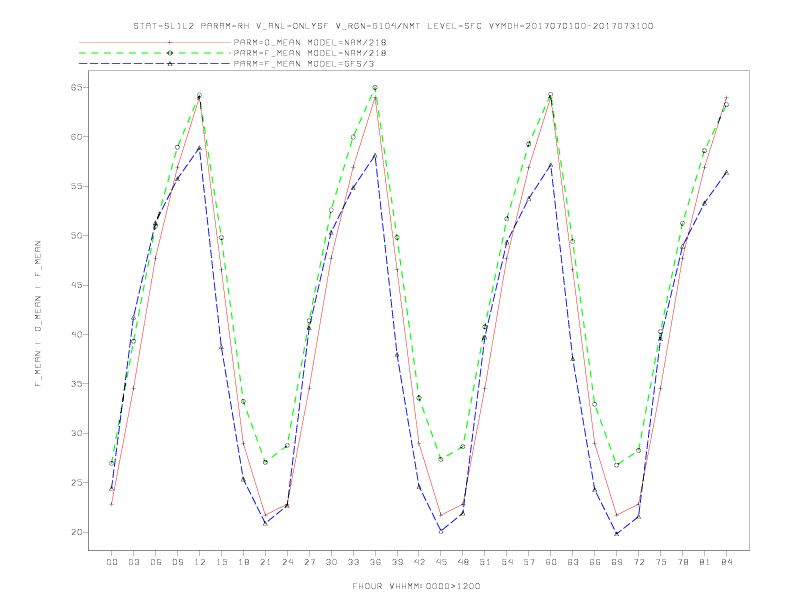Select legend entry PARM=O_MEAN MODEL=NAM/218
This screenshot has width=792, height=612.
310,42
